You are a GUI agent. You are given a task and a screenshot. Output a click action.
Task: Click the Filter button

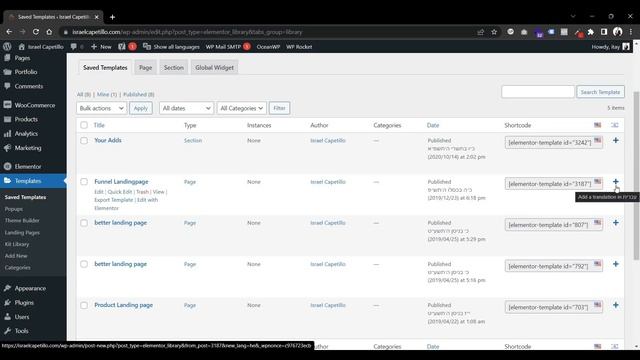(x=279, y=108)
